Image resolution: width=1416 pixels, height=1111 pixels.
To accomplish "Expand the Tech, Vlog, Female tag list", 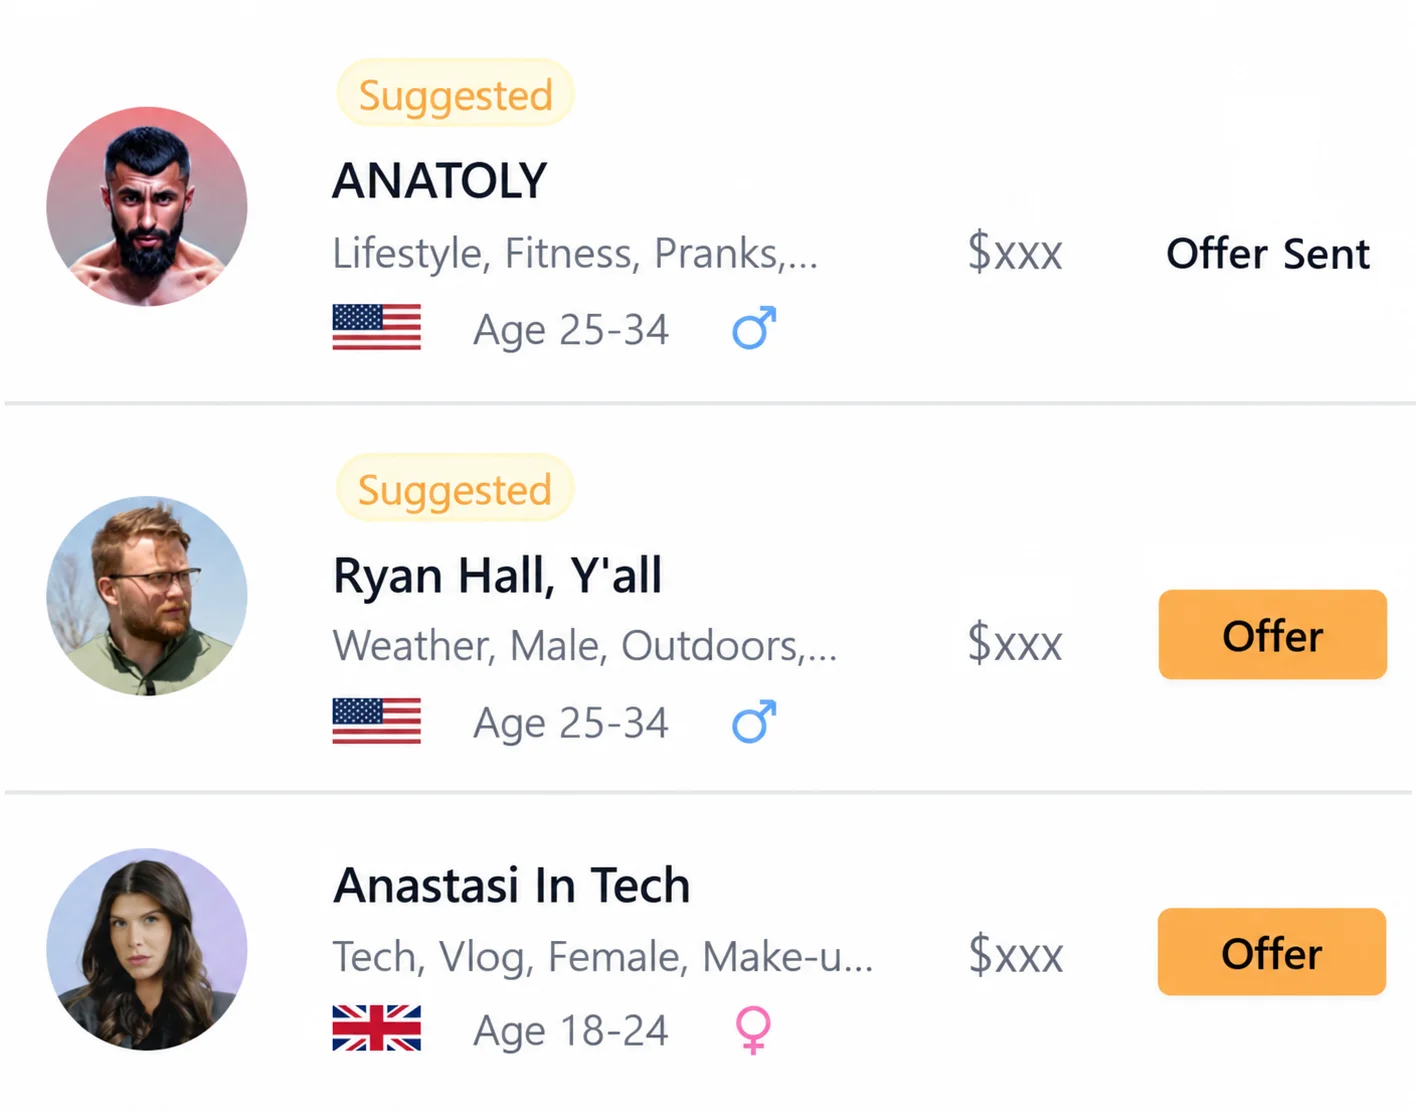I will 603,957.
